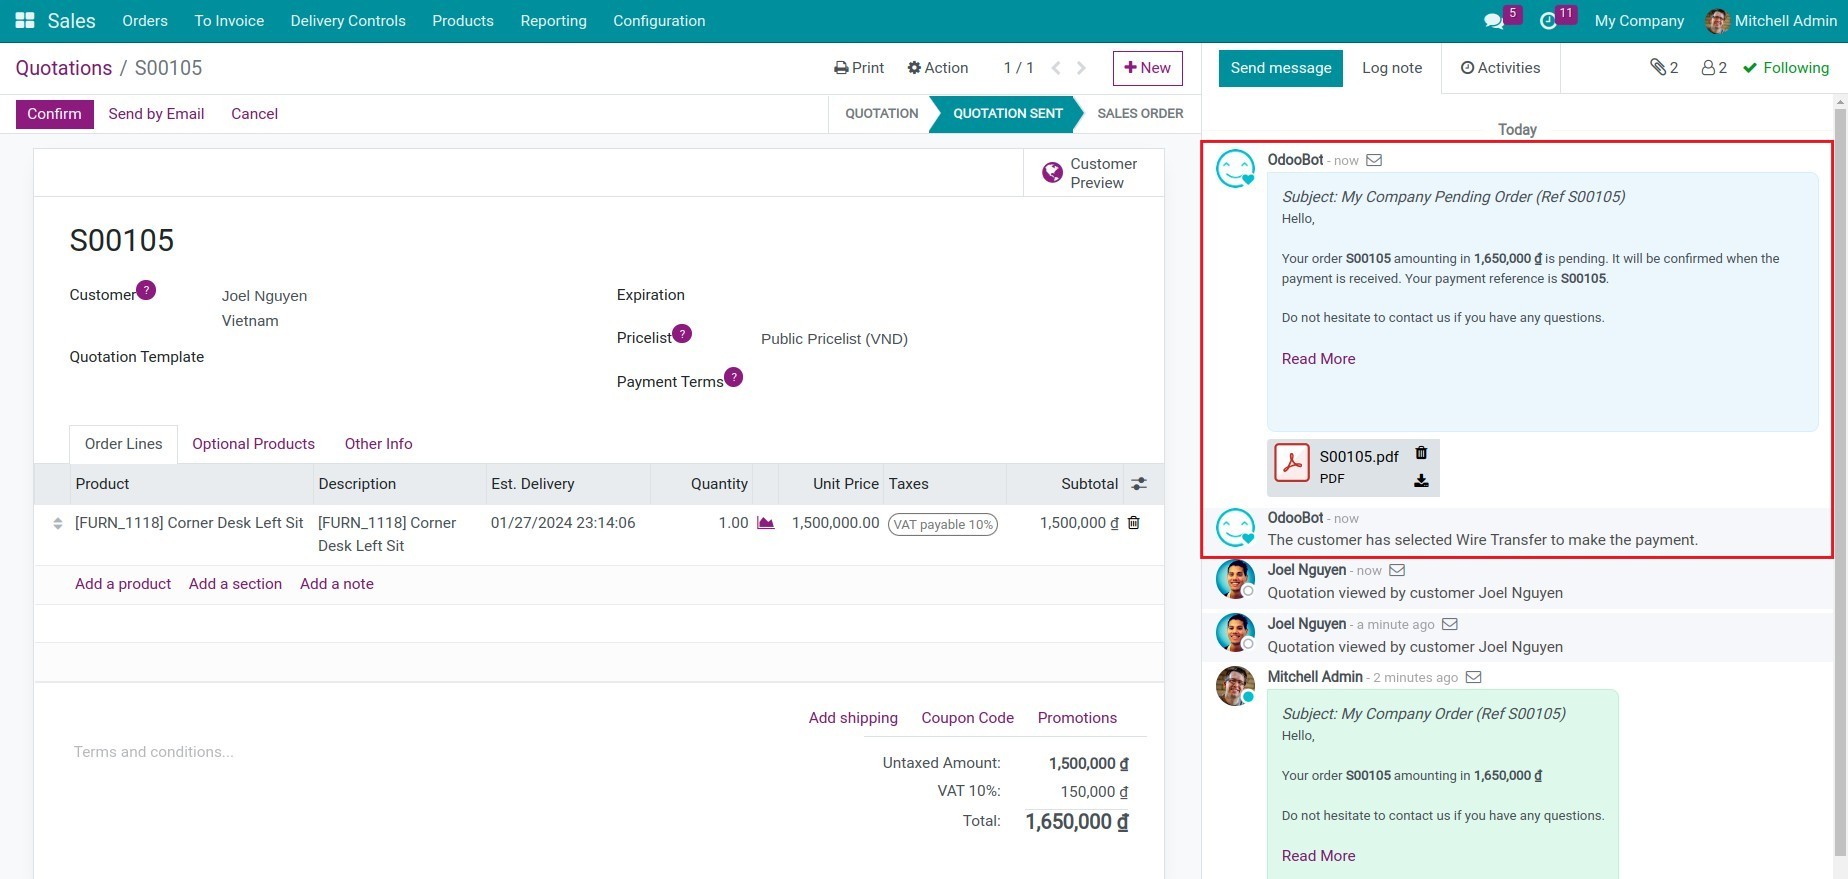
Task: Open the Orders menu
Action: tap(145, 21)
